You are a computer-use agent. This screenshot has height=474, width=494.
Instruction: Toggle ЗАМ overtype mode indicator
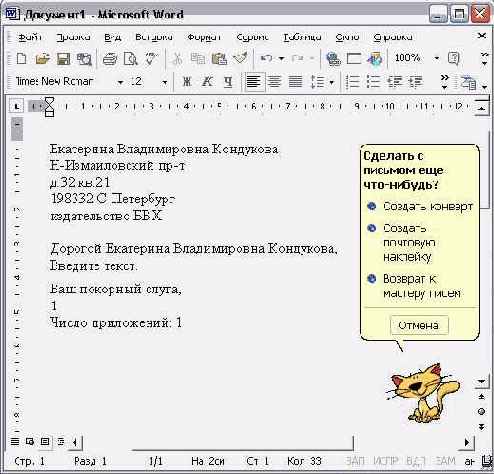(x=445, y=461)
